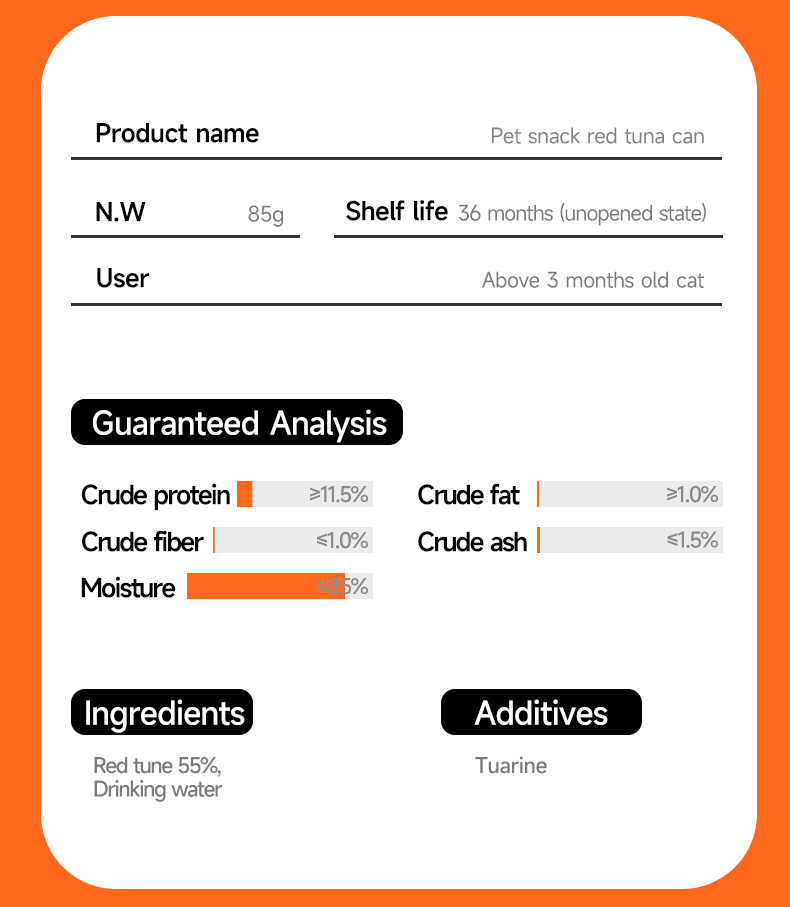The width and height of the screenshot is (790, 907).
Task: Click the Additives heading badge
Action: [x=541, y=712]
